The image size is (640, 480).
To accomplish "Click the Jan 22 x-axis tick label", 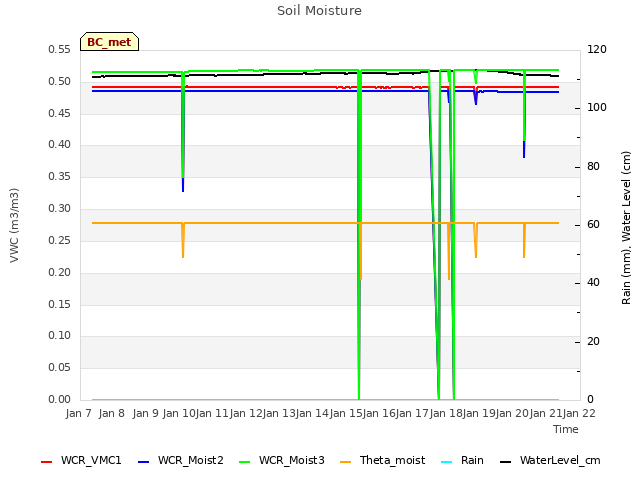I will click(x=579, y=413).
